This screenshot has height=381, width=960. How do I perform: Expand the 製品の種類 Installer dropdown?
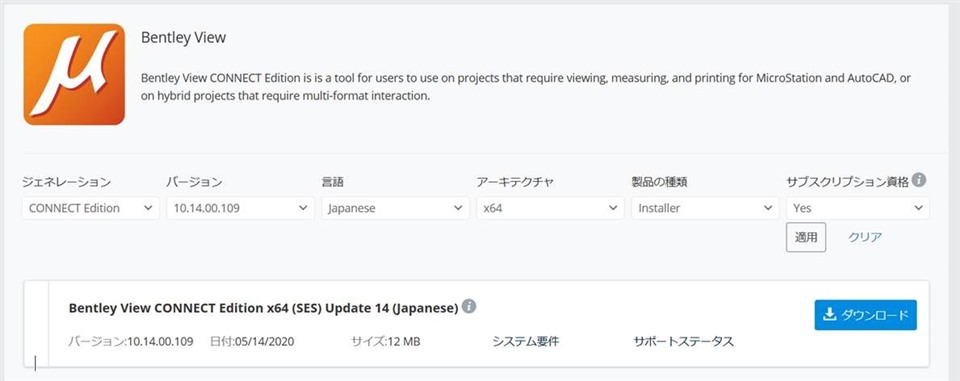[x=705, y=208]
